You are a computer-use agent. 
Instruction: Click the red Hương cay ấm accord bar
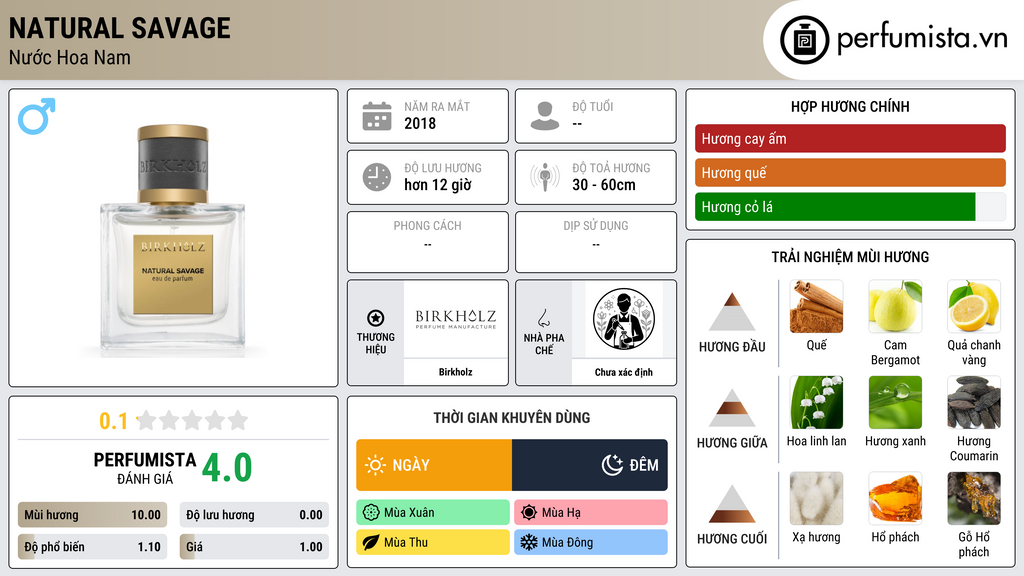click(x=850, y=138)
